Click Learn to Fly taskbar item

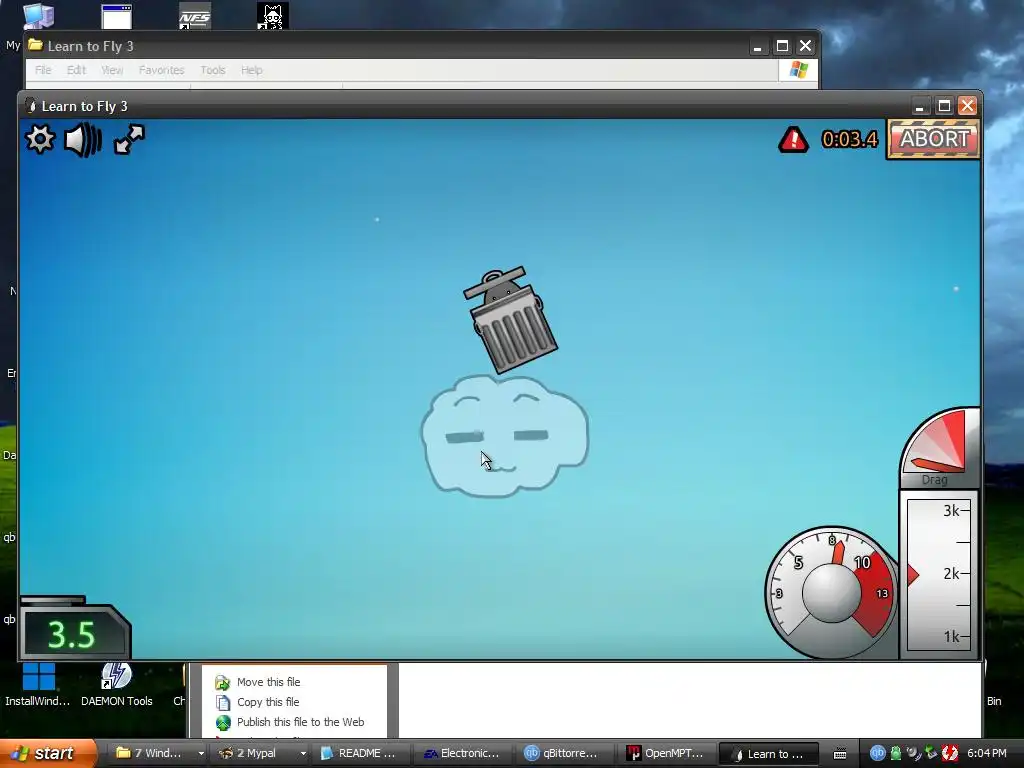click(x=769, y=753)
